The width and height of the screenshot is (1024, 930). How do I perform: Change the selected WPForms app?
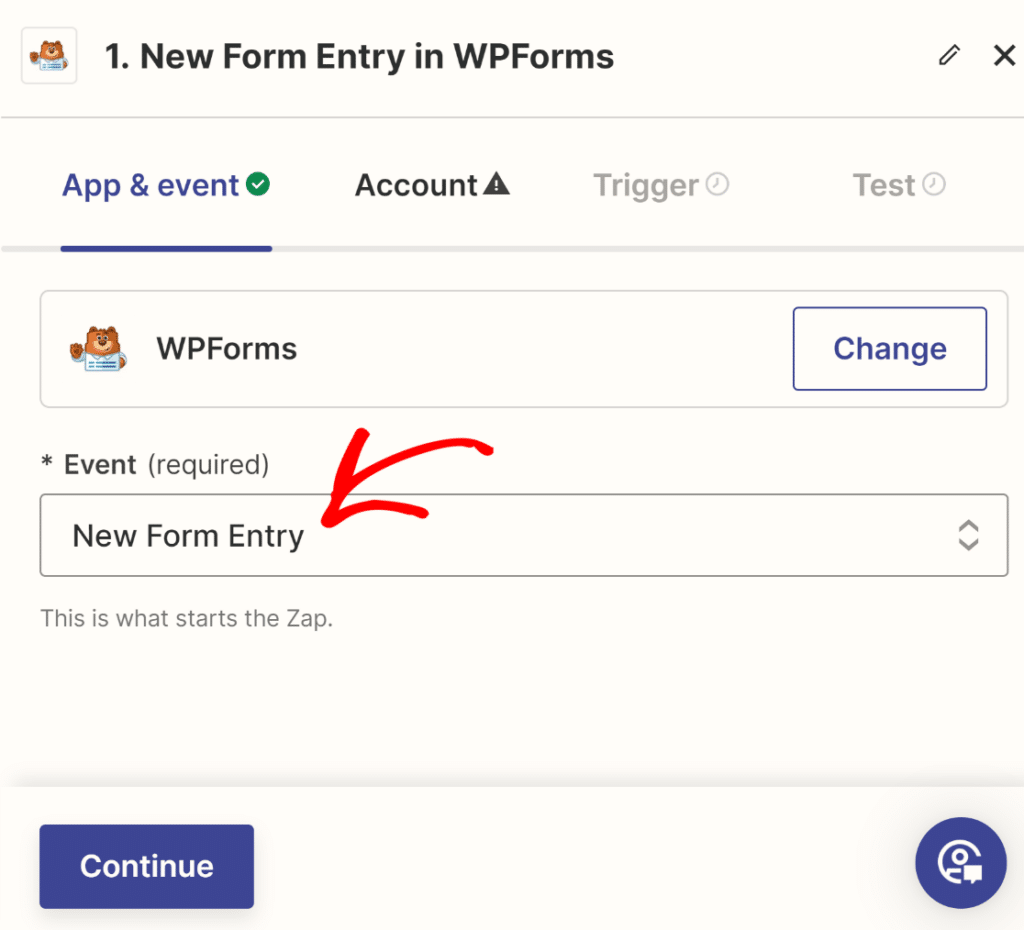889,348
